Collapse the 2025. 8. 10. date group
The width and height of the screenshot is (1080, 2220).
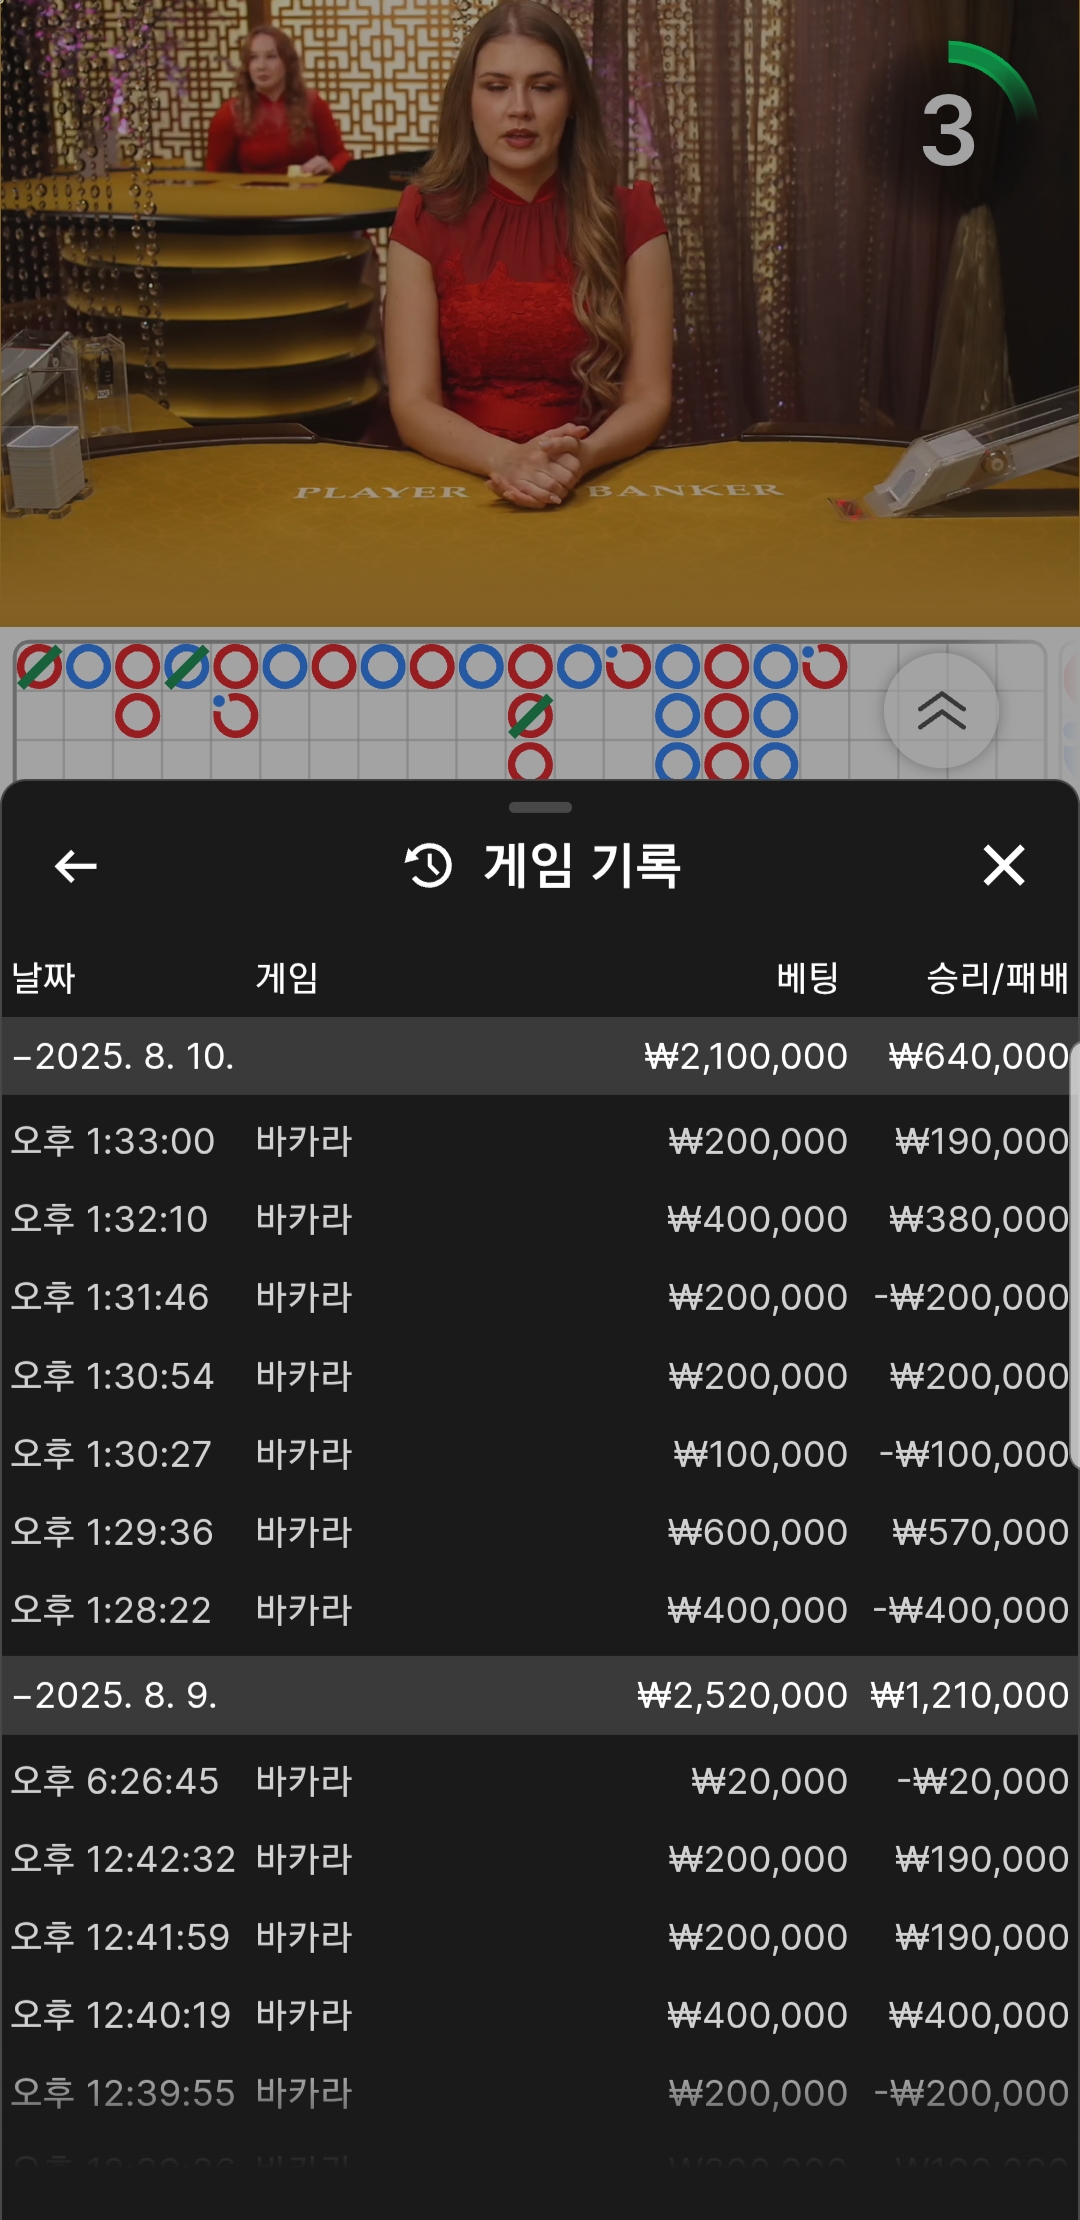tap(540, 1056)
